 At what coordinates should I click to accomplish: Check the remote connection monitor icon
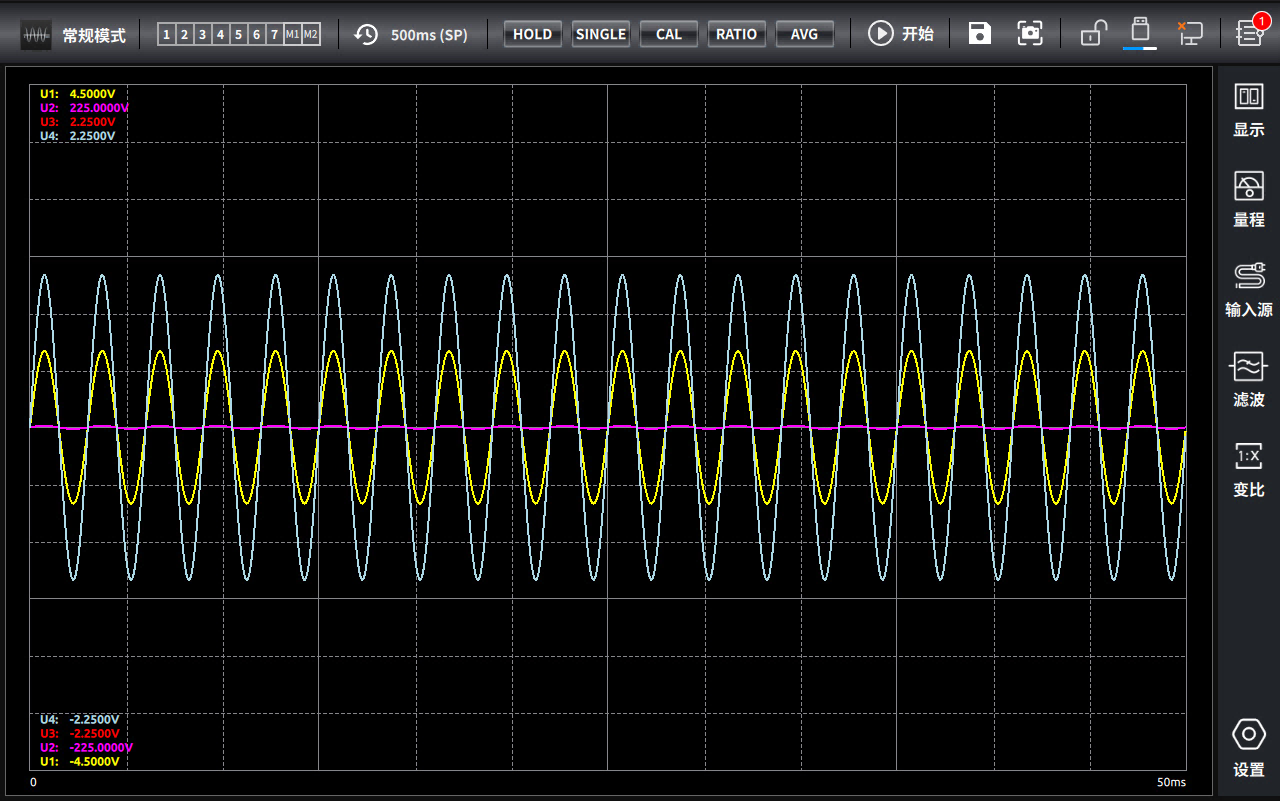[x=1189, y=33]
